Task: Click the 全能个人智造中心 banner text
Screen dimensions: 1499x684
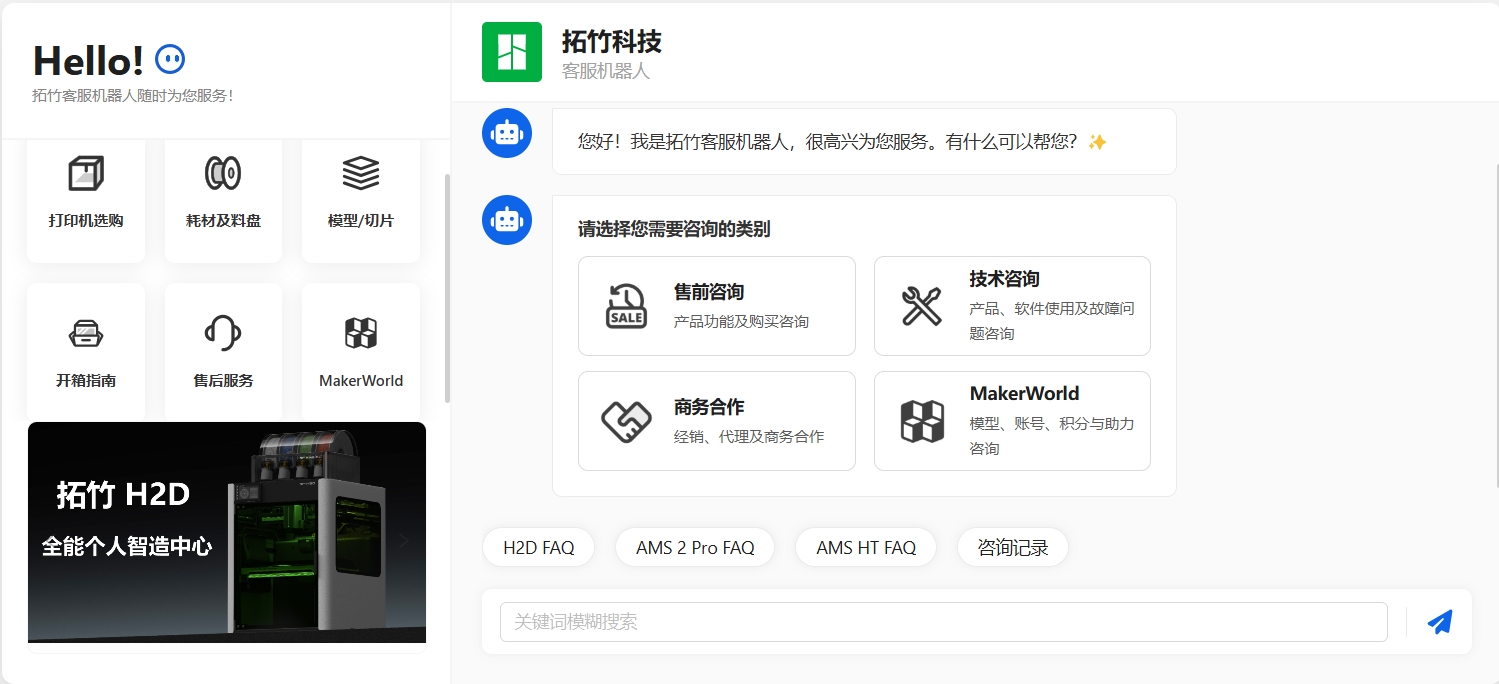Action: click(x=127, y=546)
